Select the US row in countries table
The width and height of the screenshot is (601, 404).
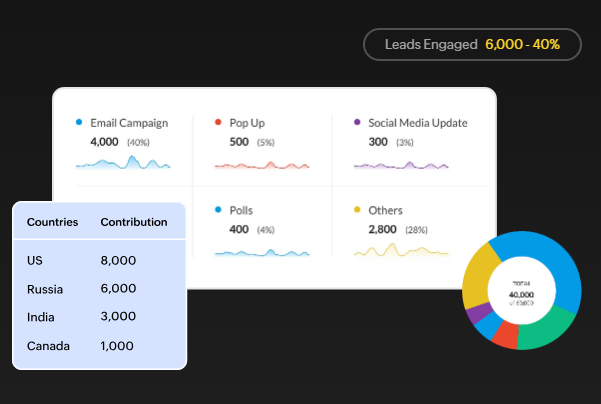click(x=98, y=261)
